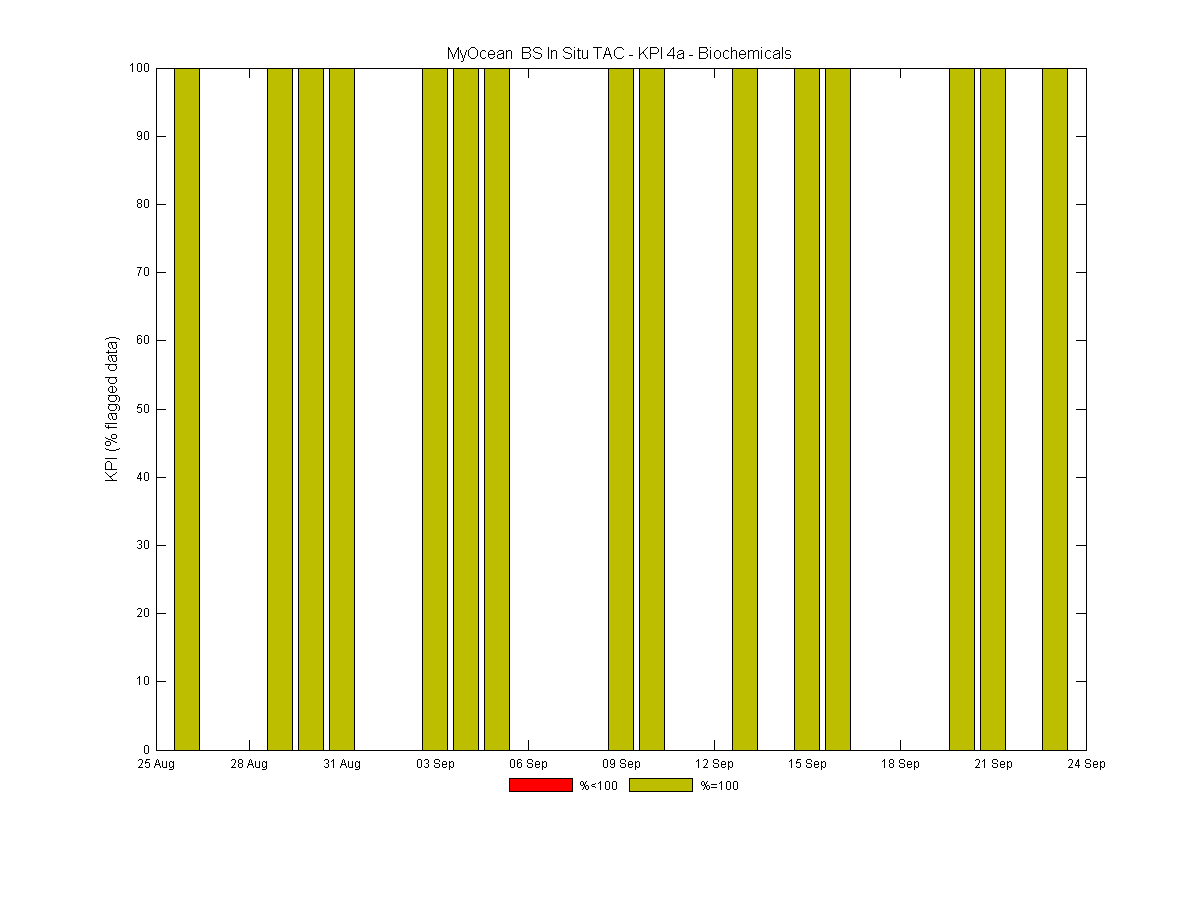This screenshot has height=900, width=1200.
Task: Click the x-axis label '25 Aug'
Action: [156, 764]
